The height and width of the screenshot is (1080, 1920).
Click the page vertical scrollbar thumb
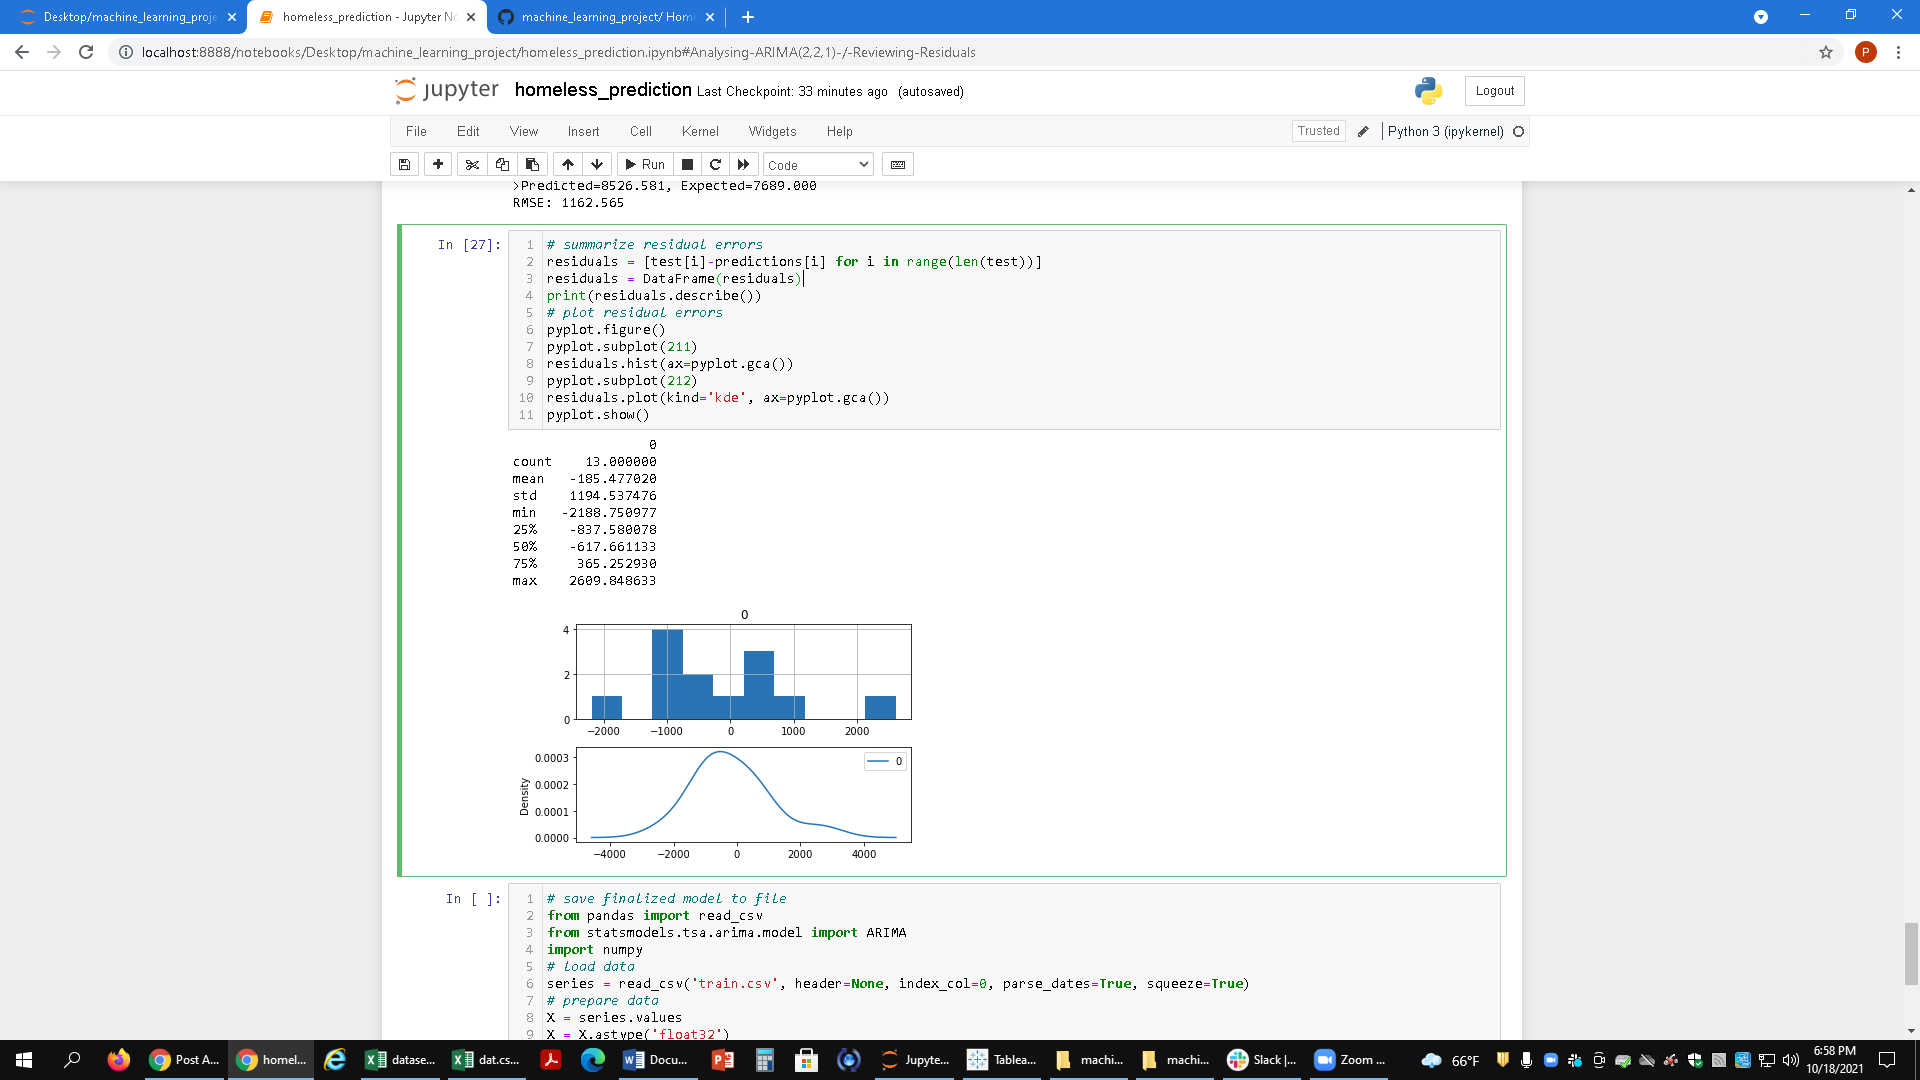point(1911,954)
